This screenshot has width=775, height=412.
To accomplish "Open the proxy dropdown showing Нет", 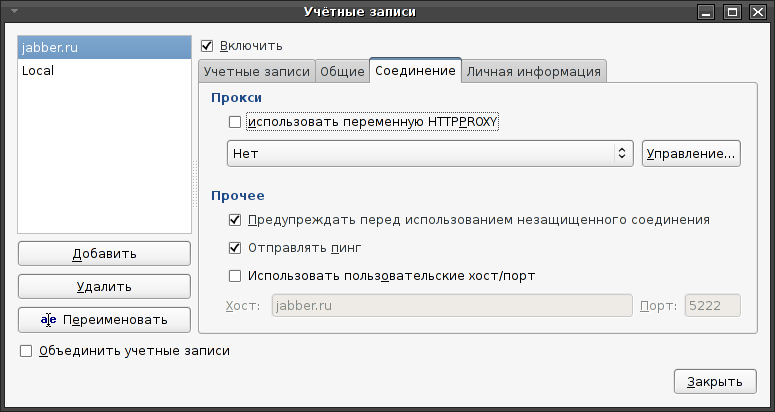I will click(430, 154).
